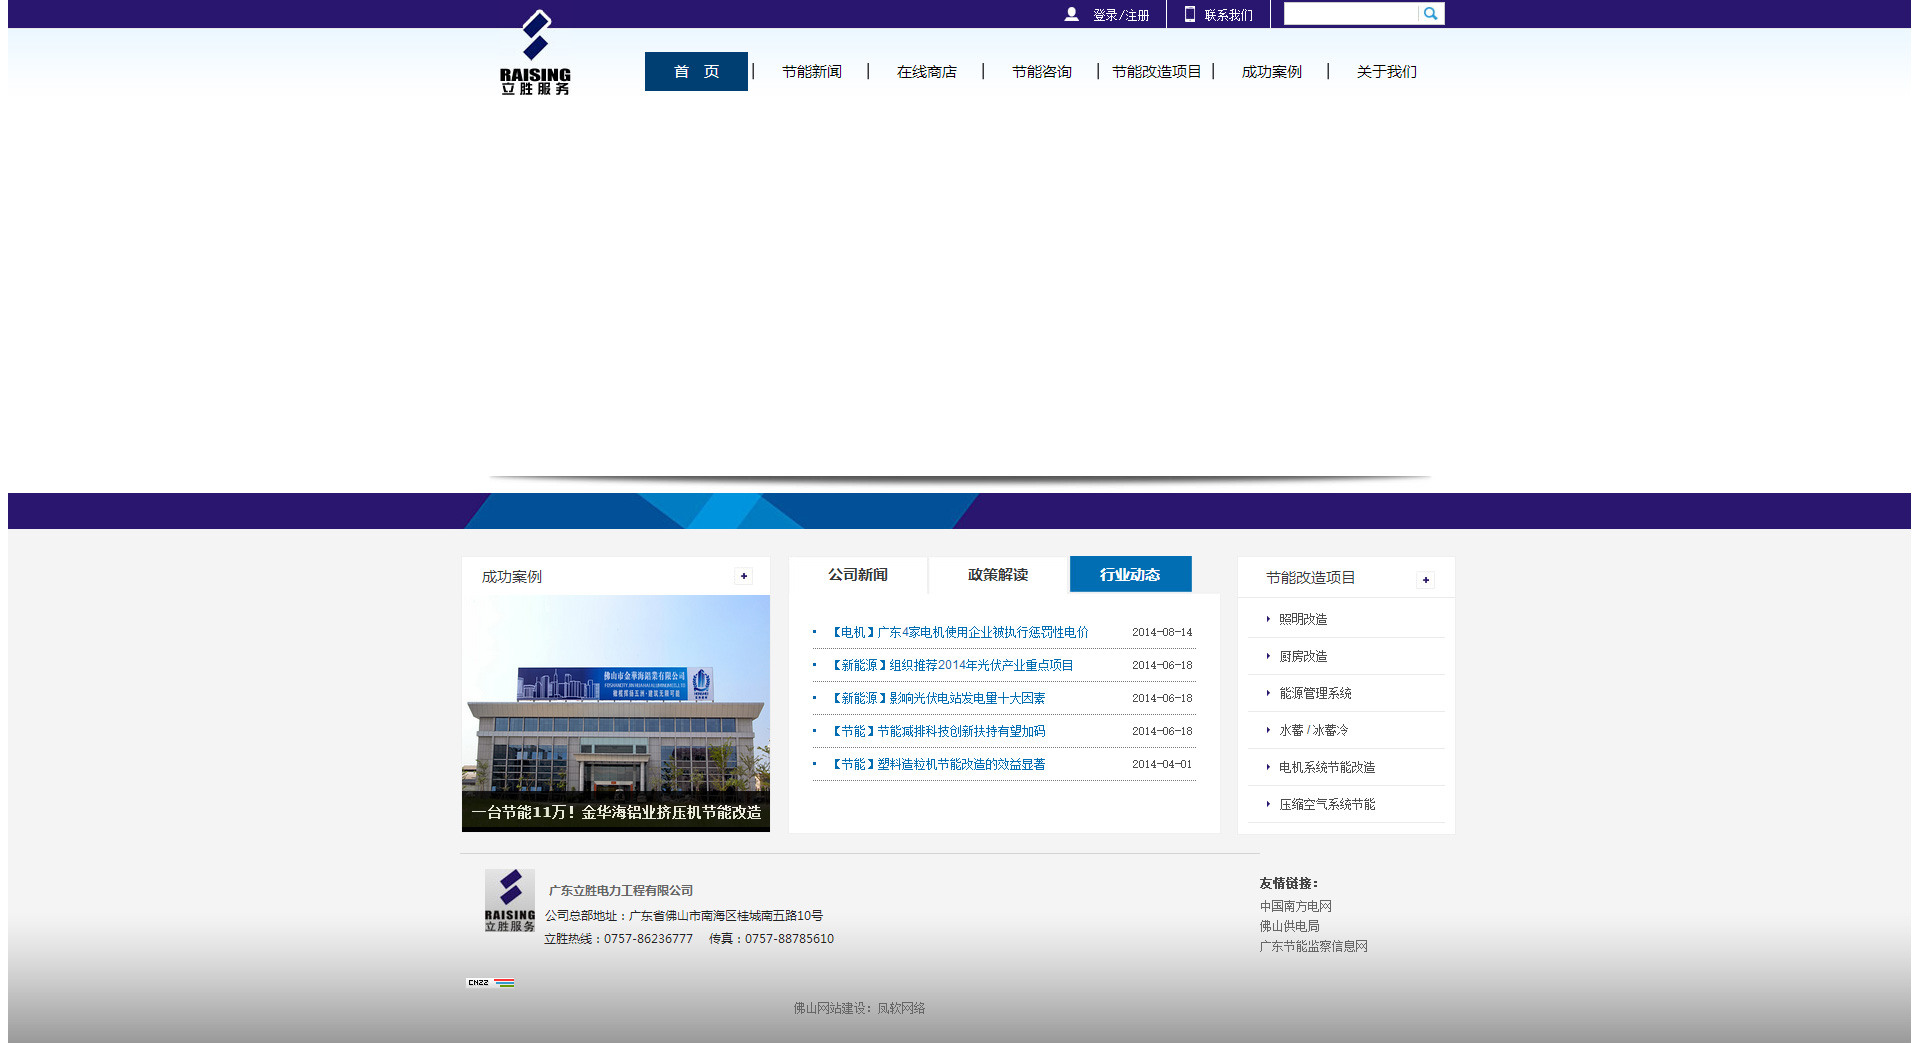Open the 能源管理系统 project item

[1315, 694]
